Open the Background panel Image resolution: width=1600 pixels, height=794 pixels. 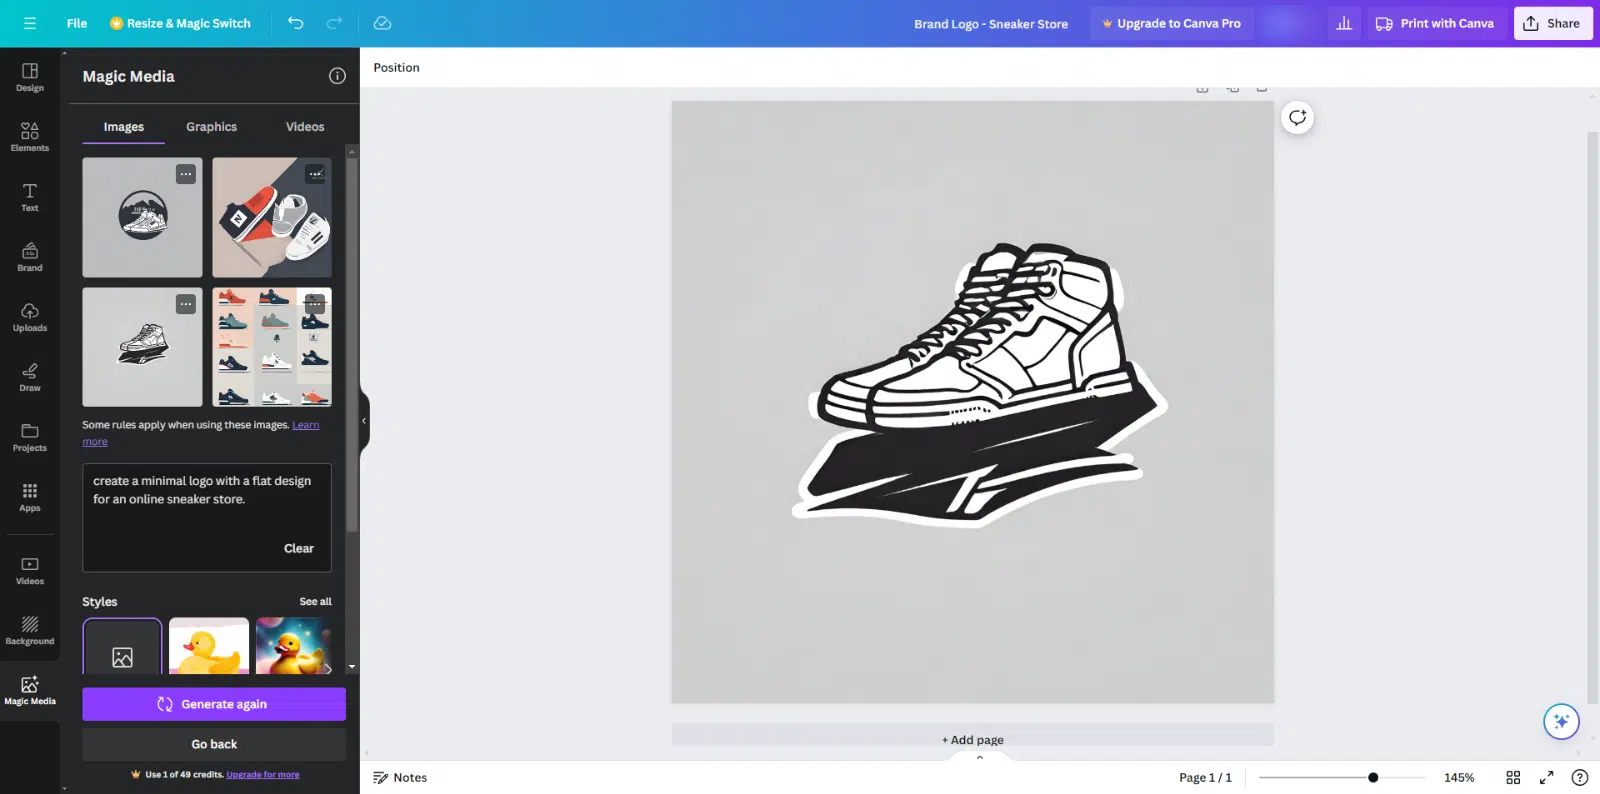30,631
